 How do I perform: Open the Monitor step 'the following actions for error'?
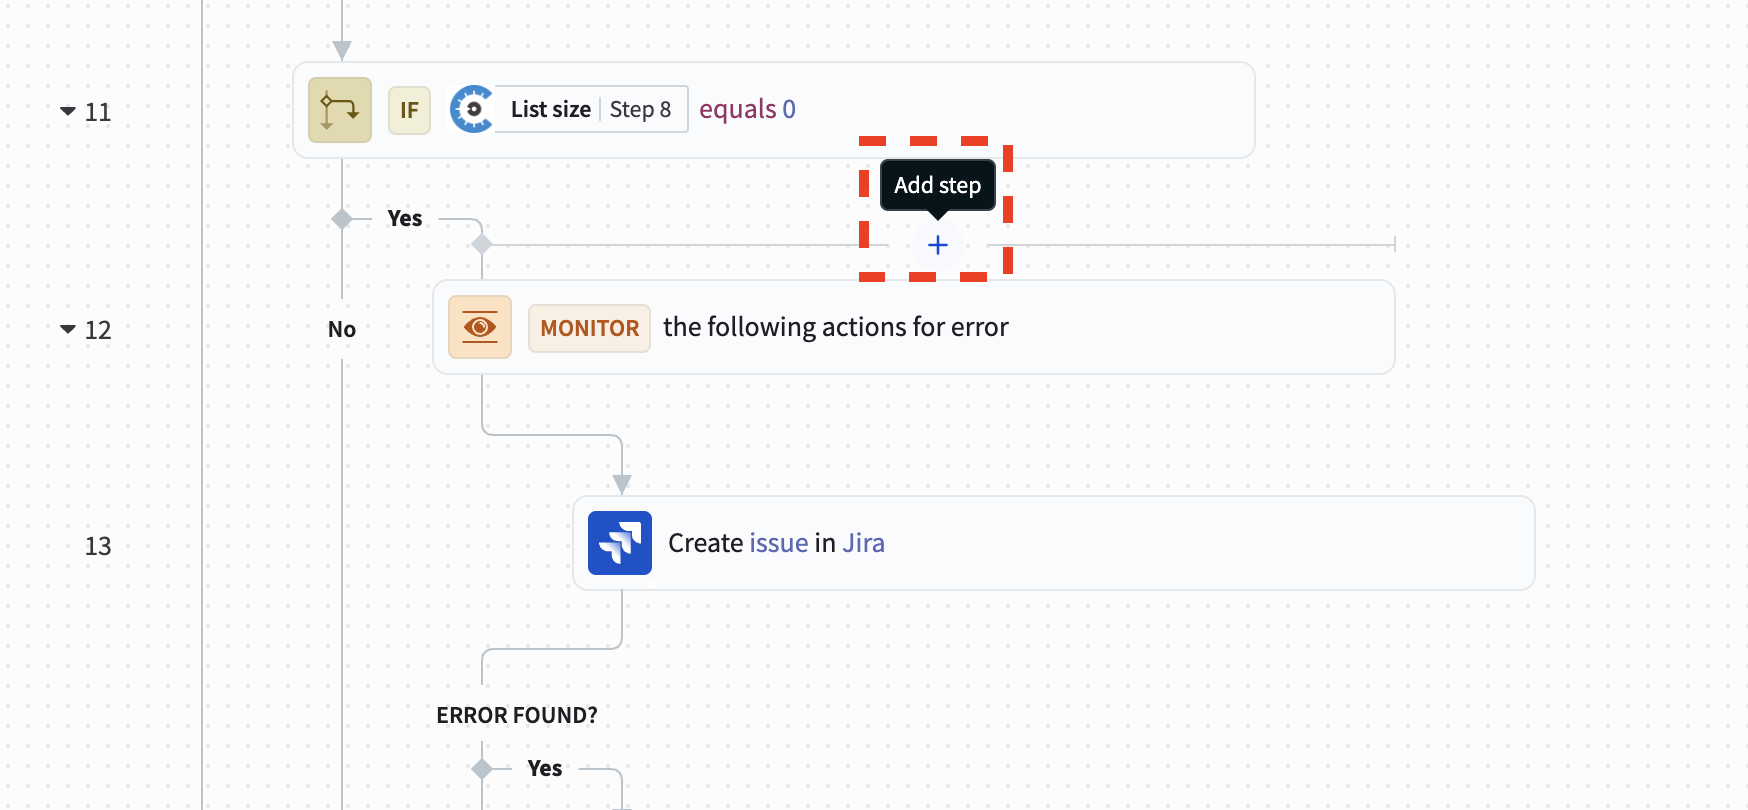pos(914,327)
